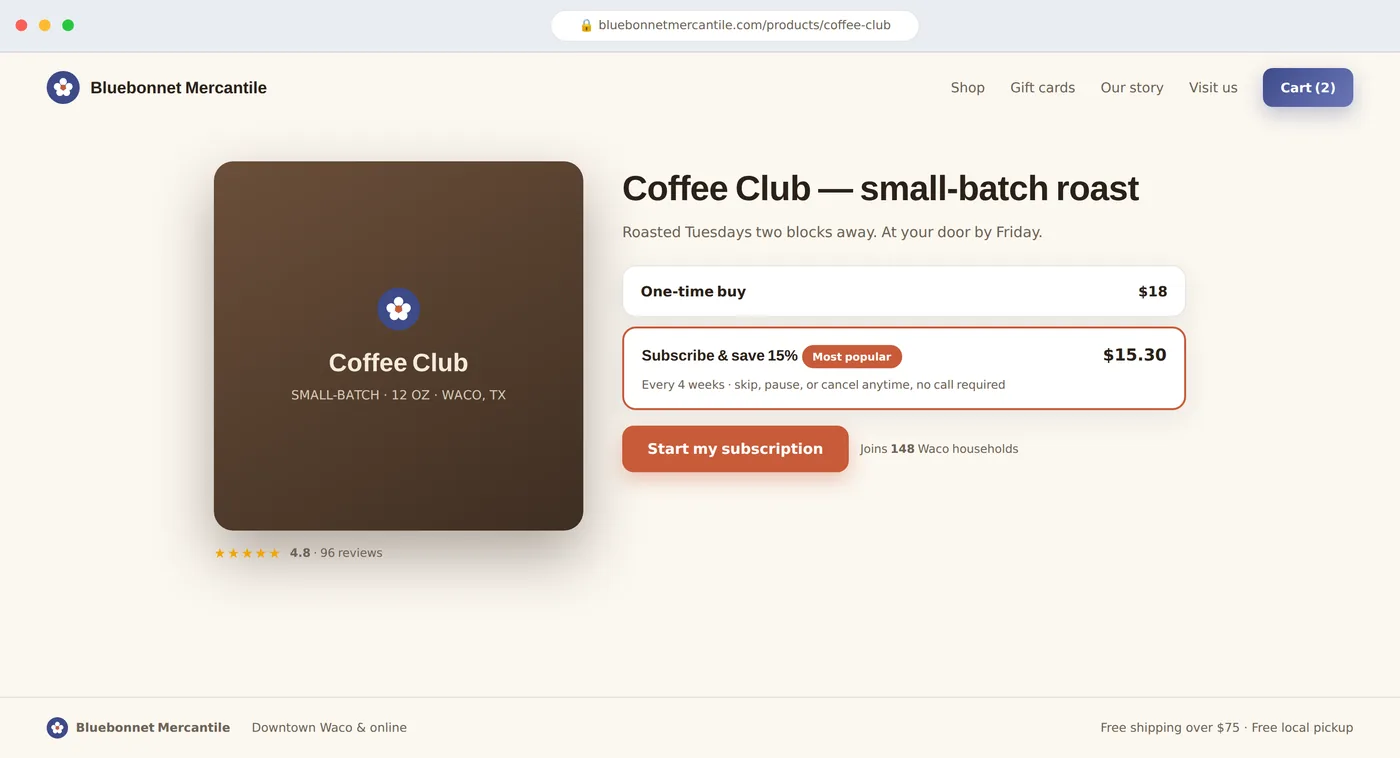Choose the Subscribe & save 15% option
Image resolution: width=1400 pixels, height=758 pixels.
[x=904, y=368]
